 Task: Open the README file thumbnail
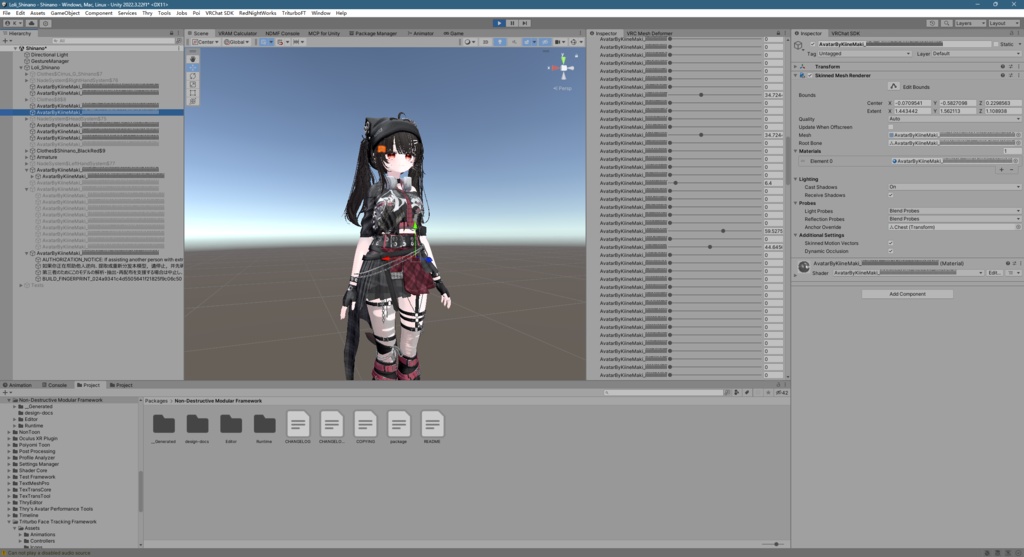pyautogui.click(x=432, y=427)
